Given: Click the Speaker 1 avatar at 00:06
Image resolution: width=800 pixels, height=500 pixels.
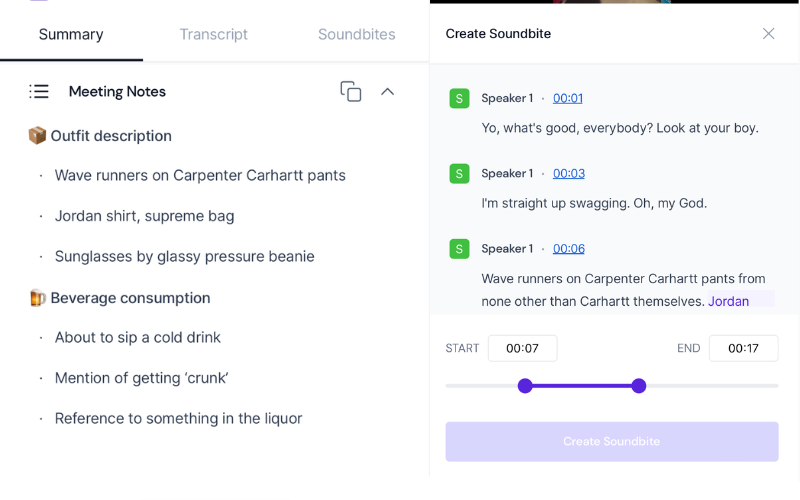Looking at the screenshot, I should click(459, 248).
